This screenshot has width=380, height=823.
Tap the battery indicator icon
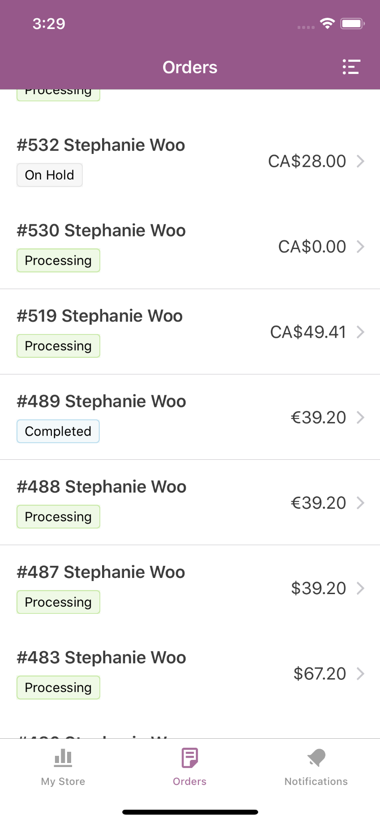(352, 24)
